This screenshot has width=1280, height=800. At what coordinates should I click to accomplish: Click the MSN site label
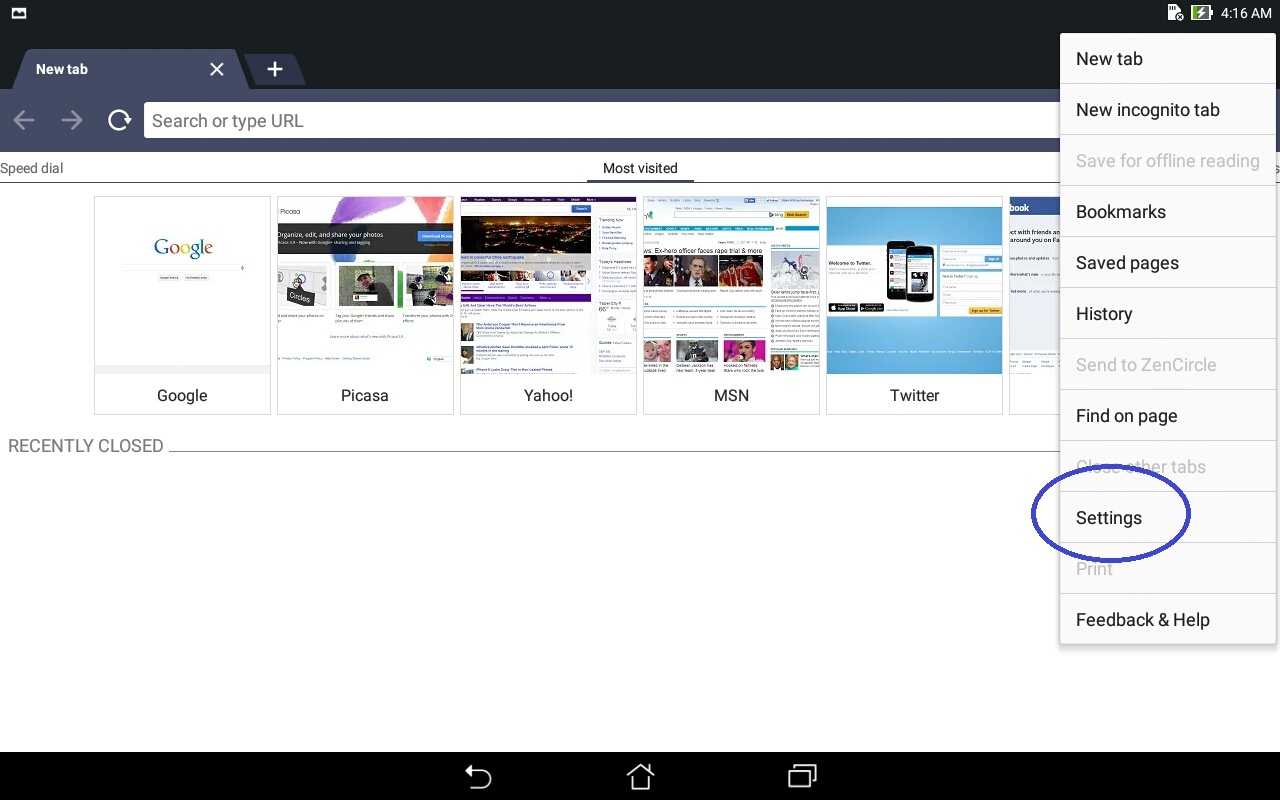click(731, 395)
